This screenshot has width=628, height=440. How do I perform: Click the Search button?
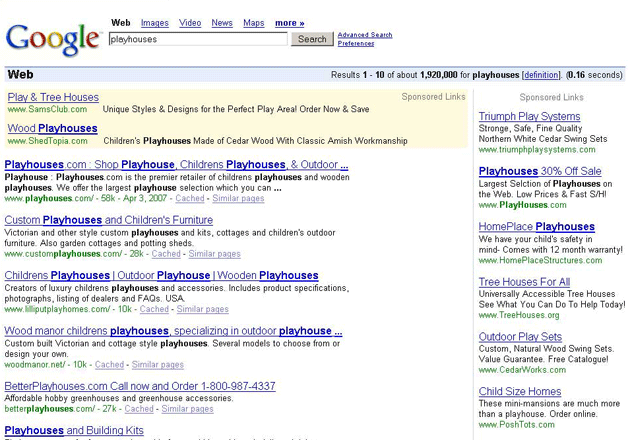(x=312, y=39)
